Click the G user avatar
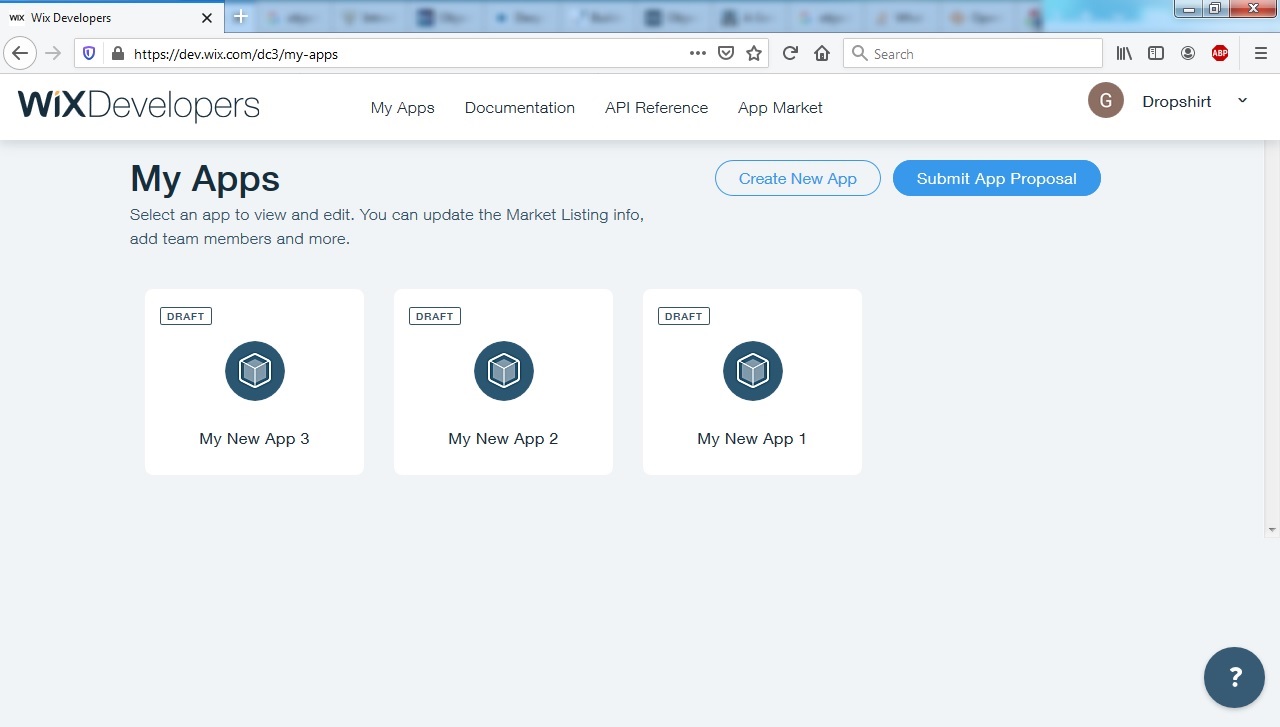The height and width of the screenshot is (727, 1280). point(1106,100)
